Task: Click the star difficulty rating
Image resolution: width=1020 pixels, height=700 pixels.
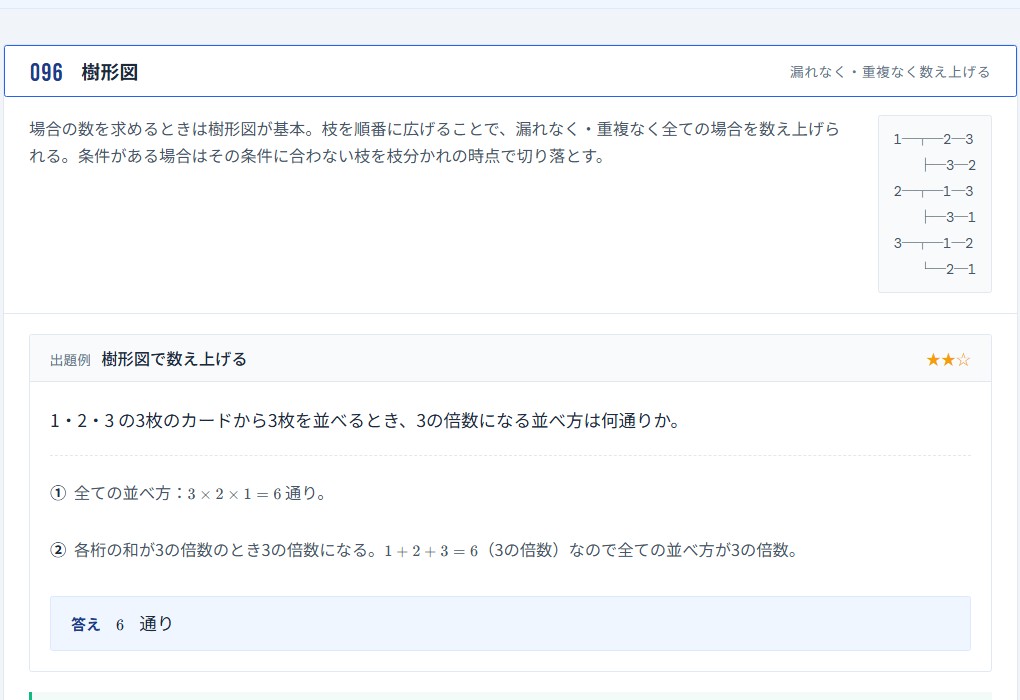Action: (x=948, y=360)
